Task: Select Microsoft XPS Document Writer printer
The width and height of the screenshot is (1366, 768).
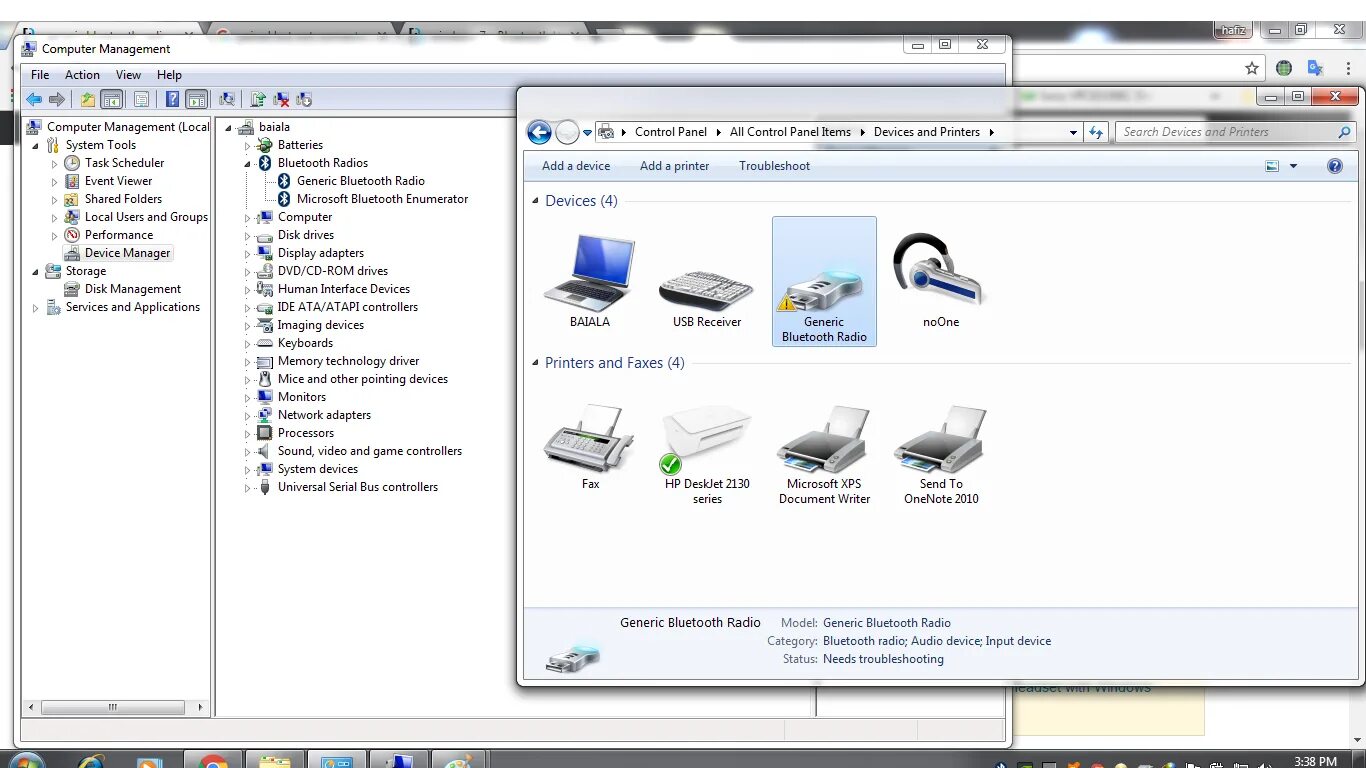Action: pos(824,454)
